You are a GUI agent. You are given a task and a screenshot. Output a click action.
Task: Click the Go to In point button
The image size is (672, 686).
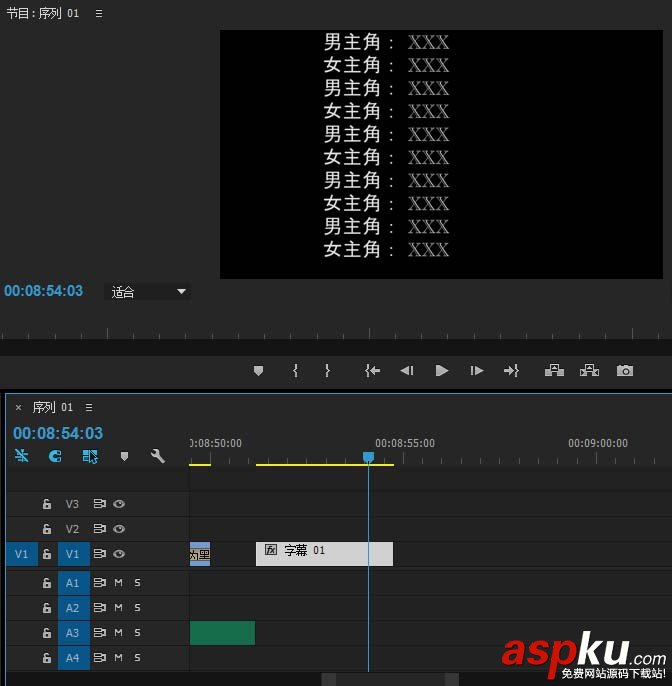[372, 370]
